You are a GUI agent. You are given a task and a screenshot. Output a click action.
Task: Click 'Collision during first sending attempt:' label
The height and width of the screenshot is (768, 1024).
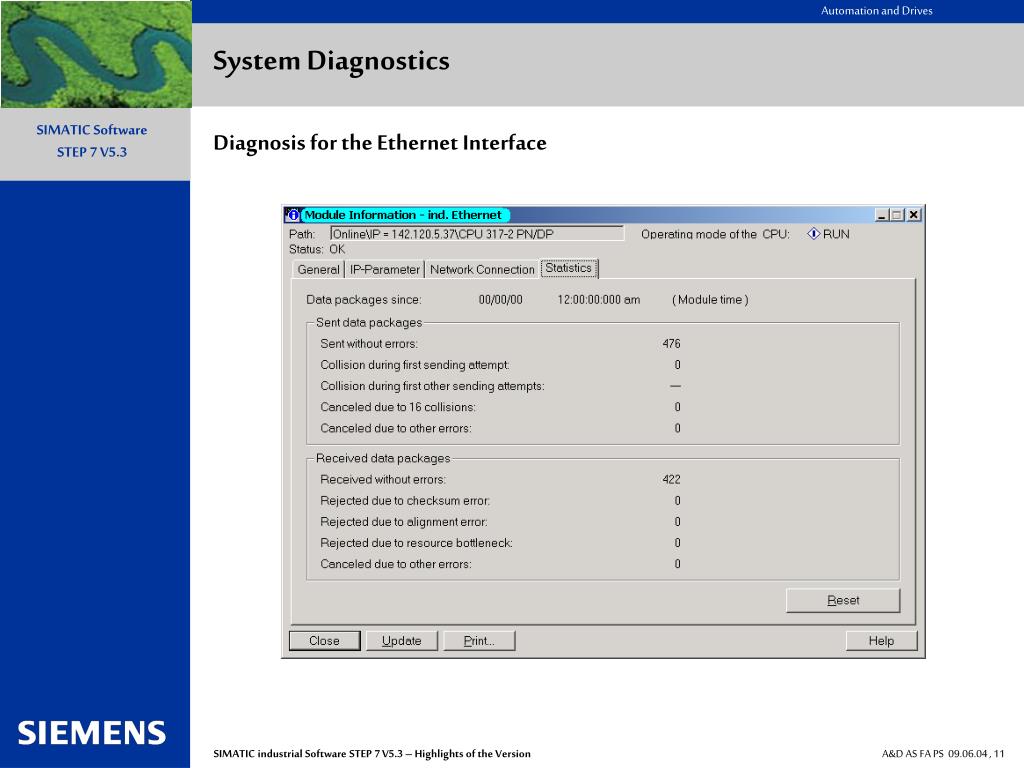click(415, 365)
